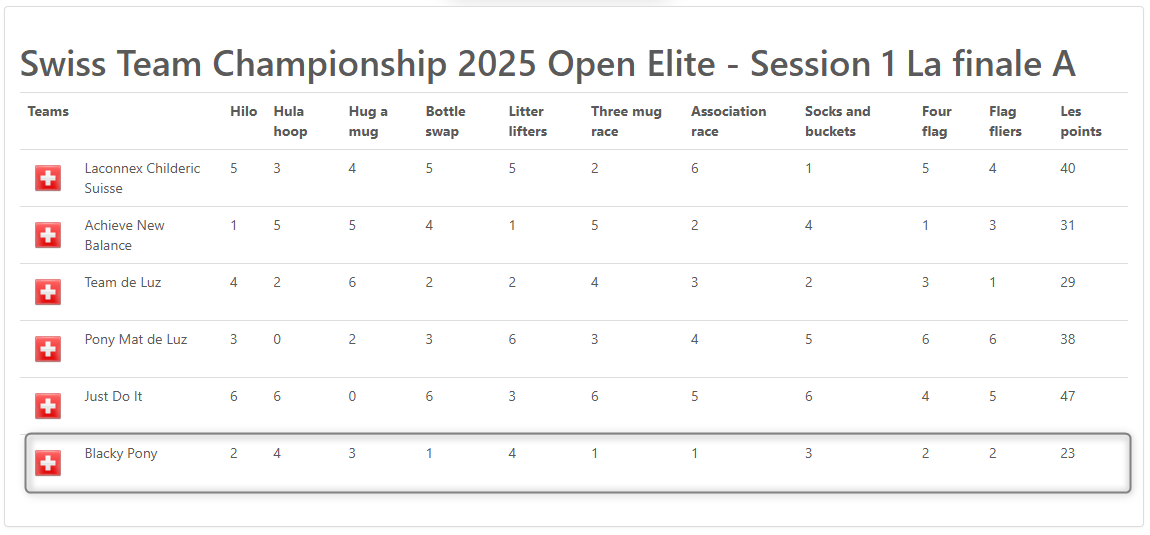
Task: Click the Swiss flag next to Pony Mat de Luz
Action: pos(48,349)
